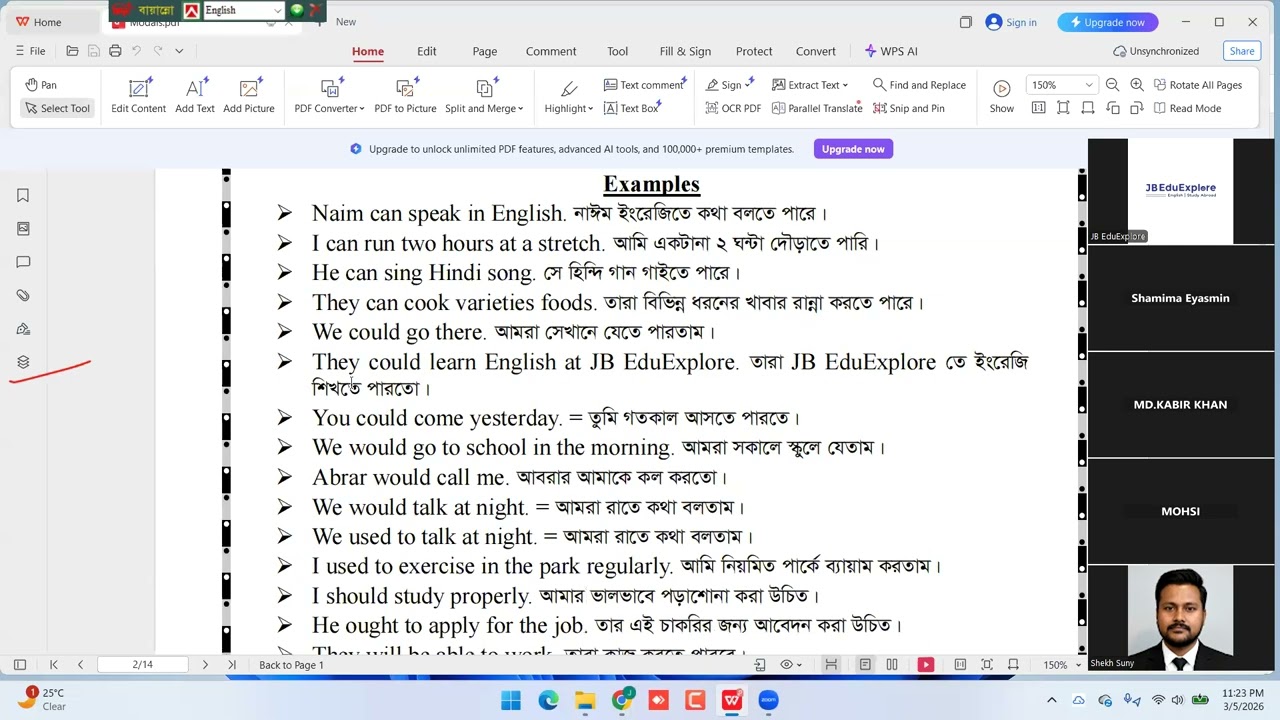Toggle the navigation pane in status bar
The height and width of the screenshot is (720, 1280).
19,665
